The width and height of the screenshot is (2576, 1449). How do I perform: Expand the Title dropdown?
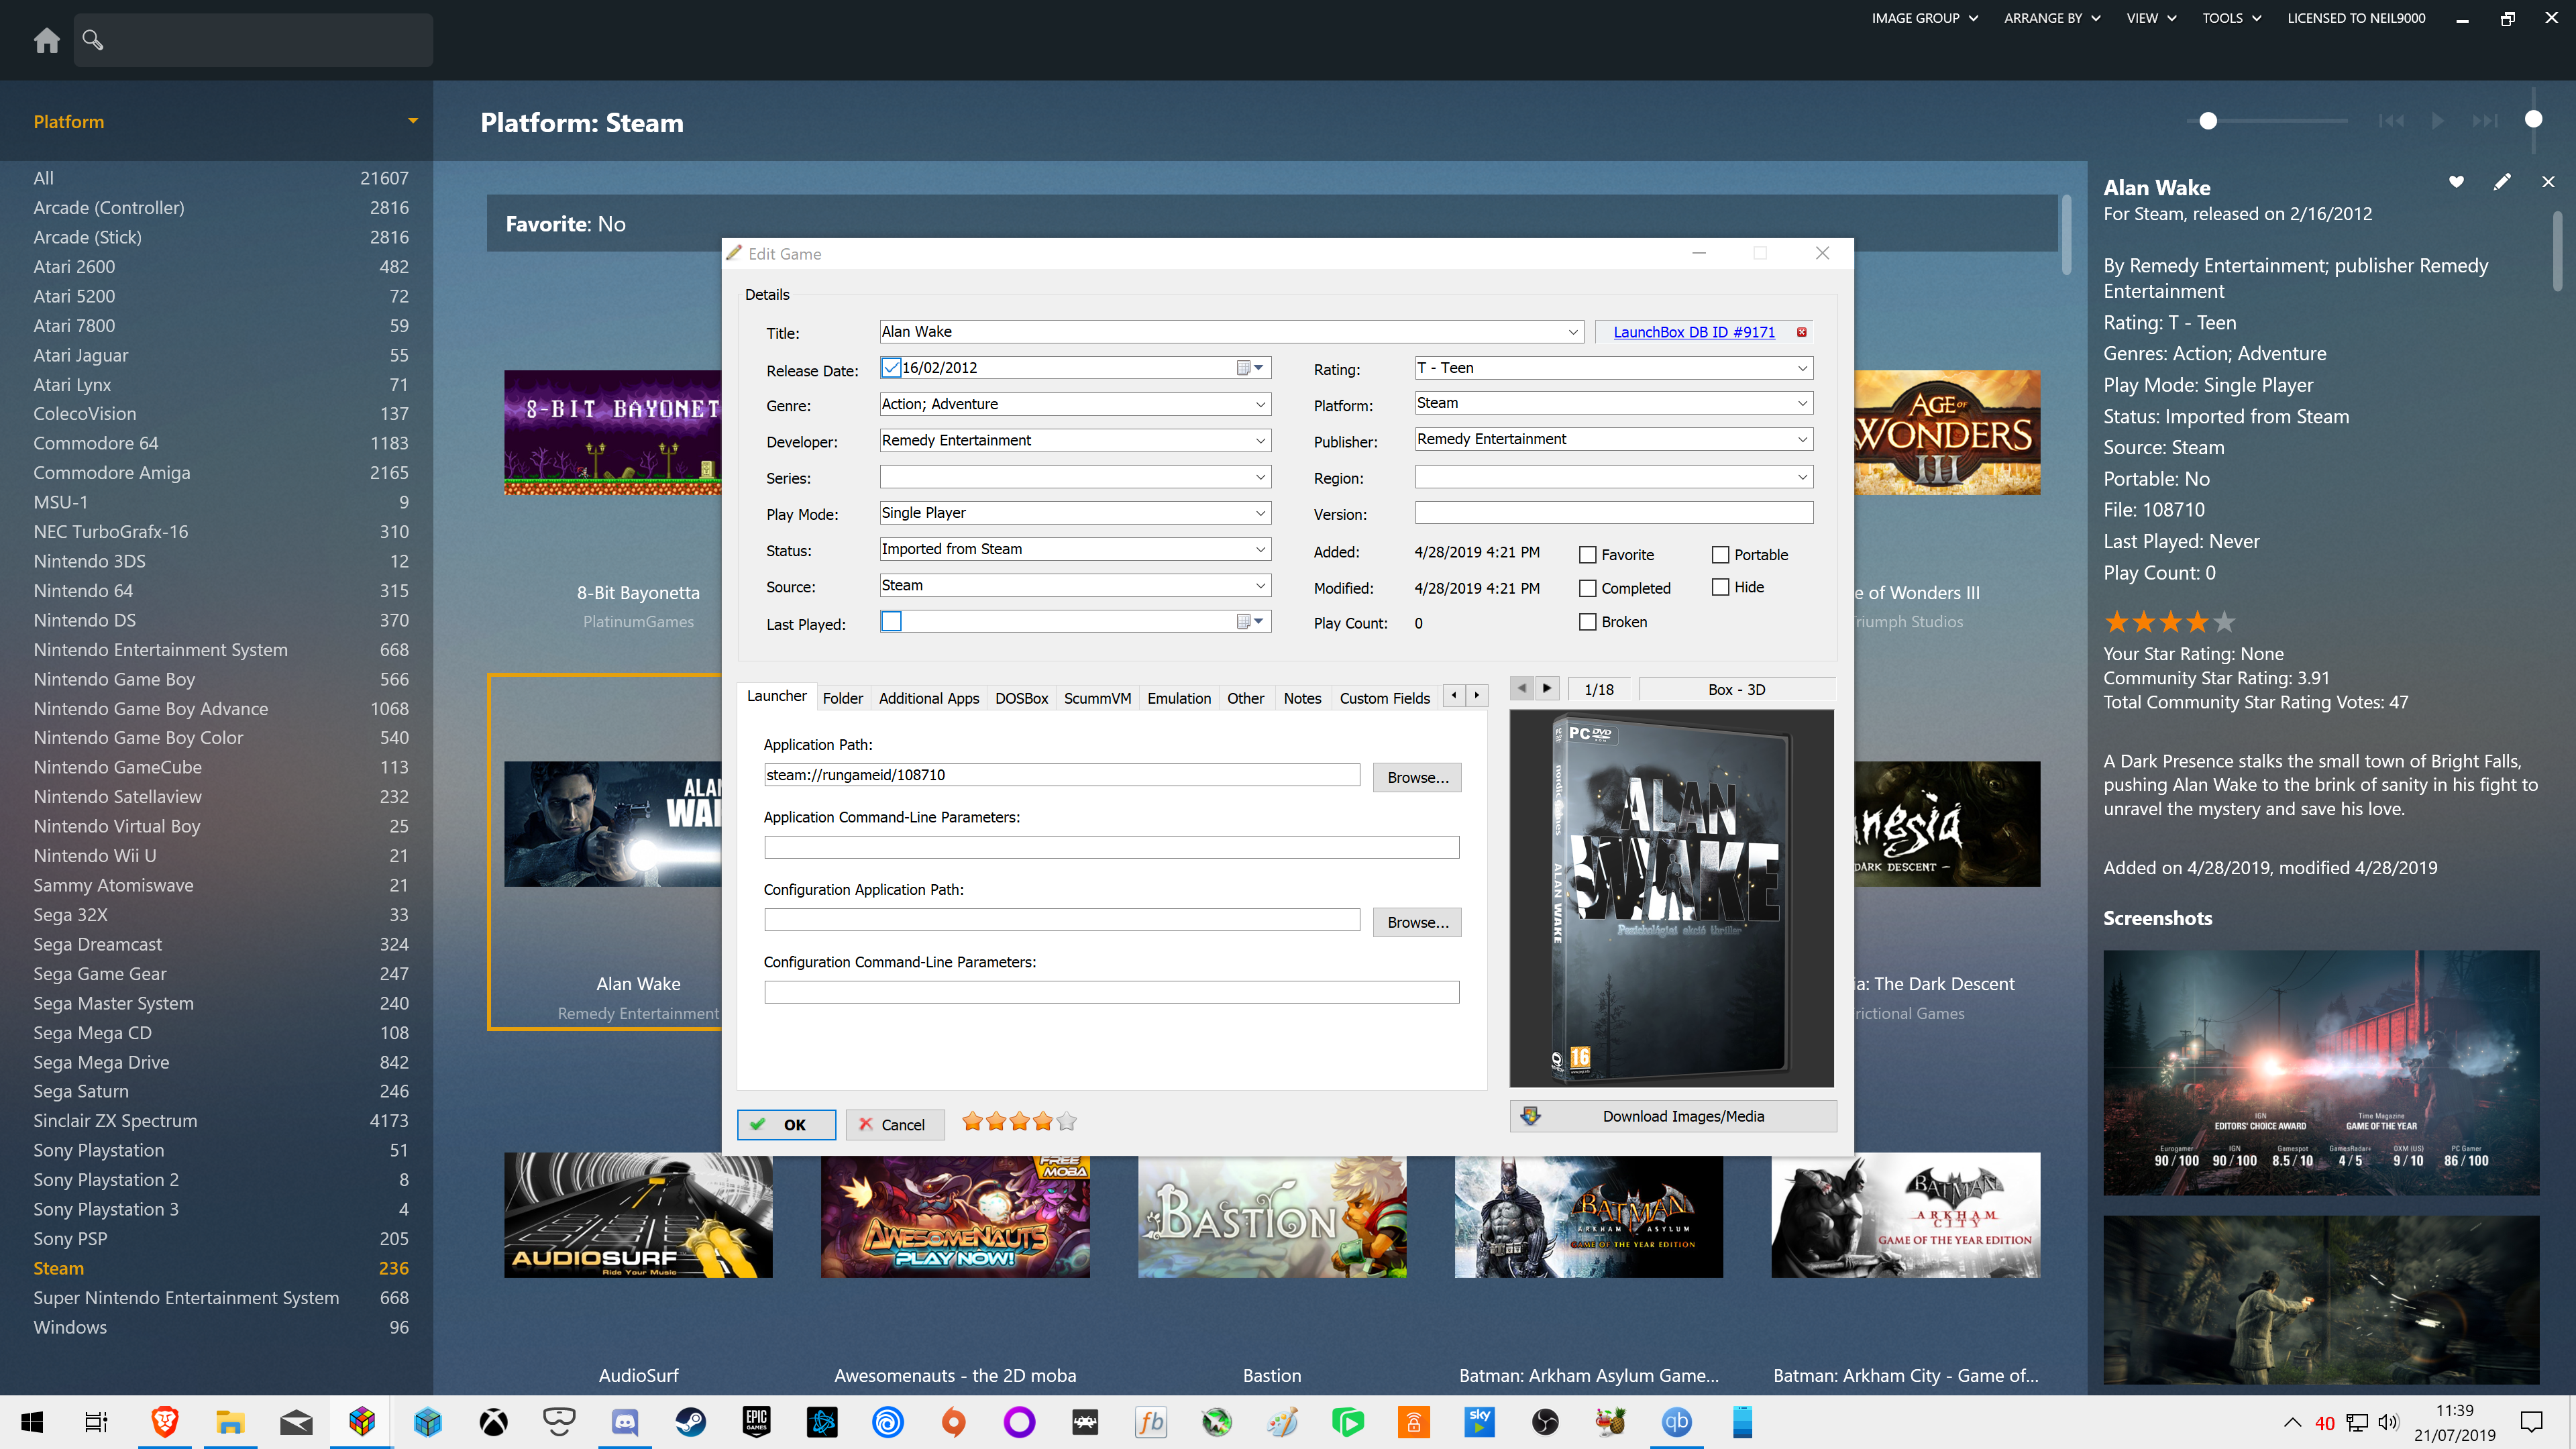1572,332
